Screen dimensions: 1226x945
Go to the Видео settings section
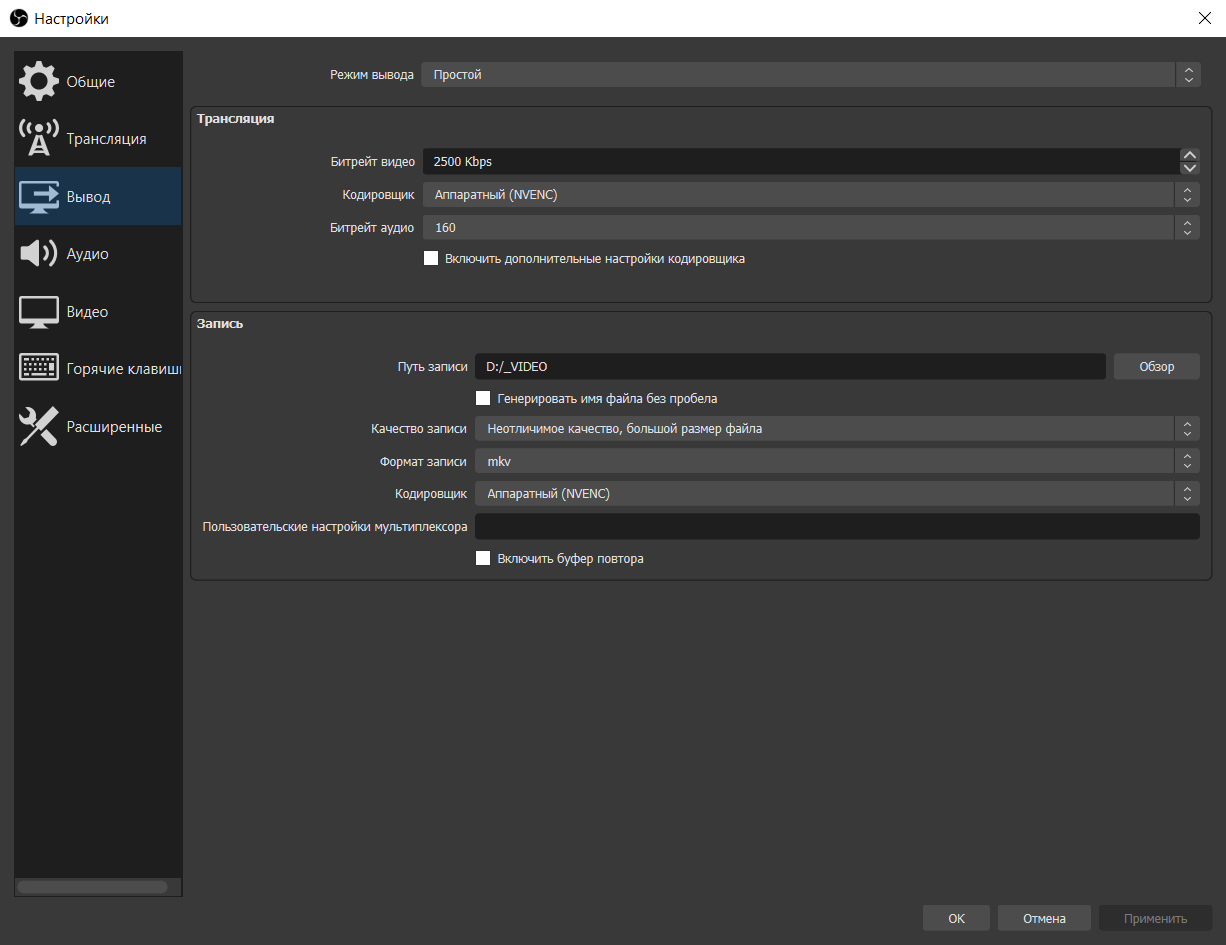(x=98, y=312)
